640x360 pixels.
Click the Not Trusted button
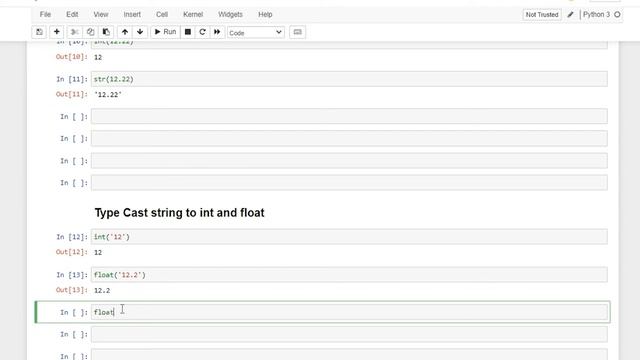click(x=542, y=15)
